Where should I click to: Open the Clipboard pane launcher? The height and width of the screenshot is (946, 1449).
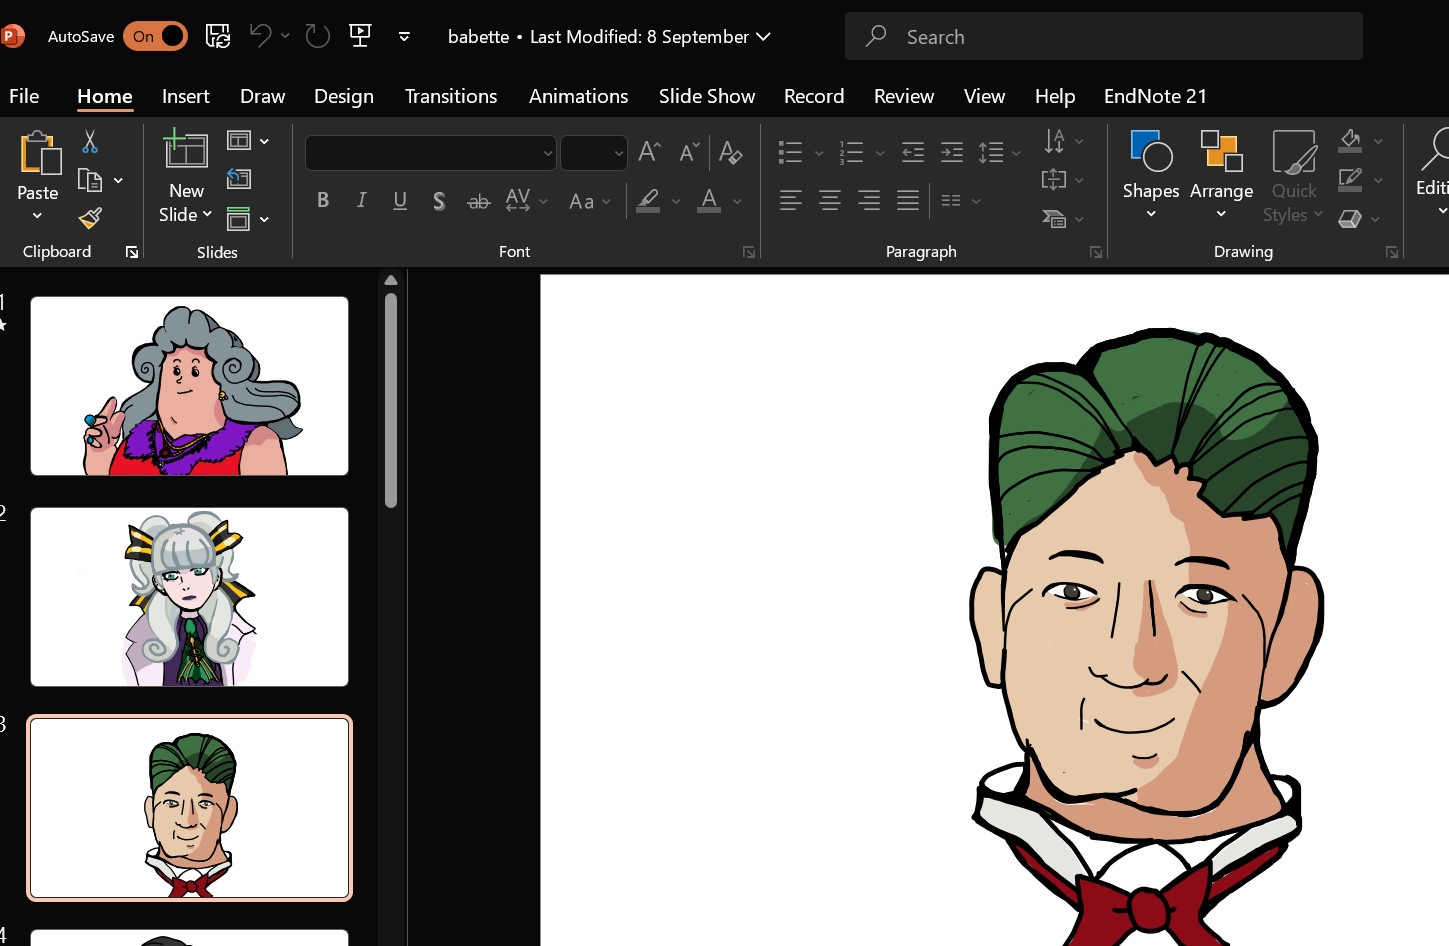[x=132, y=252]
